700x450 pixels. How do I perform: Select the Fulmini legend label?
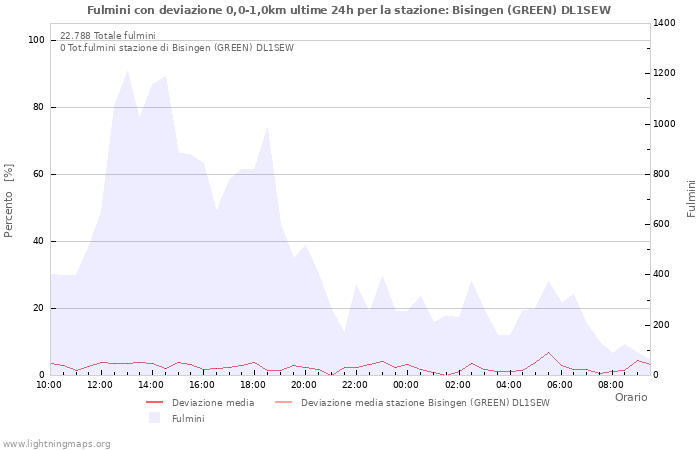[188, 418]
